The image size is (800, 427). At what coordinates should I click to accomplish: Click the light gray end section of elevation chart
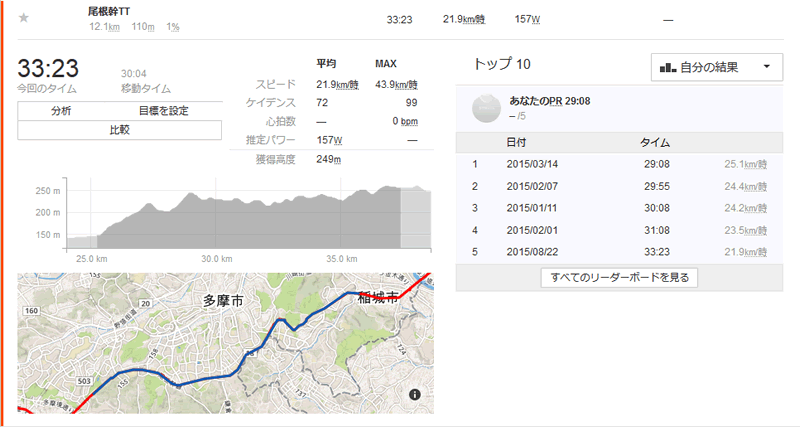pos(415,218)
